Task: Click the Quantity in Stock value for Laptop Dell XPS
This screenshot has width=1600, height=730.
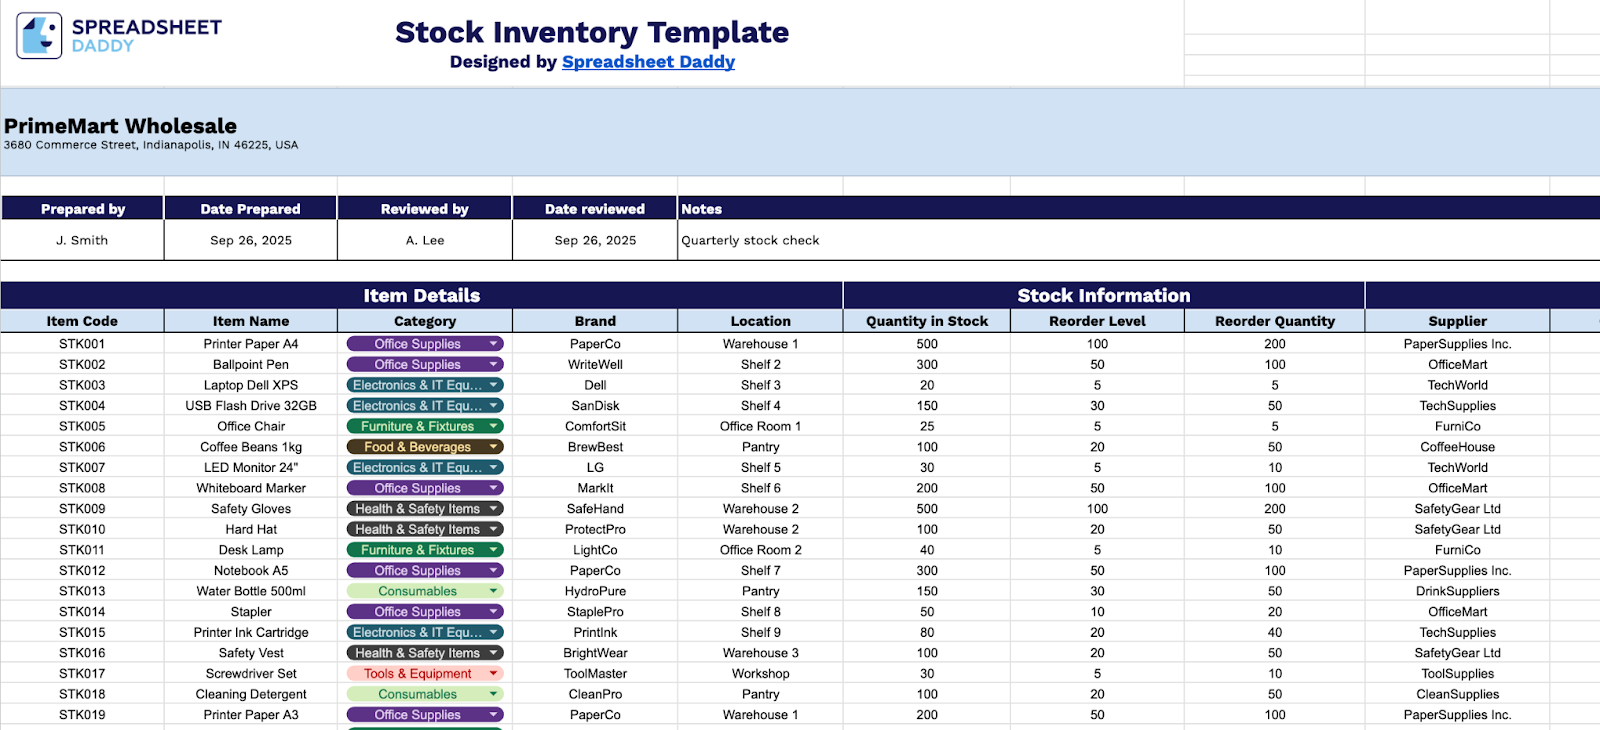Action: pyautogui.click(x=926, y=384)
